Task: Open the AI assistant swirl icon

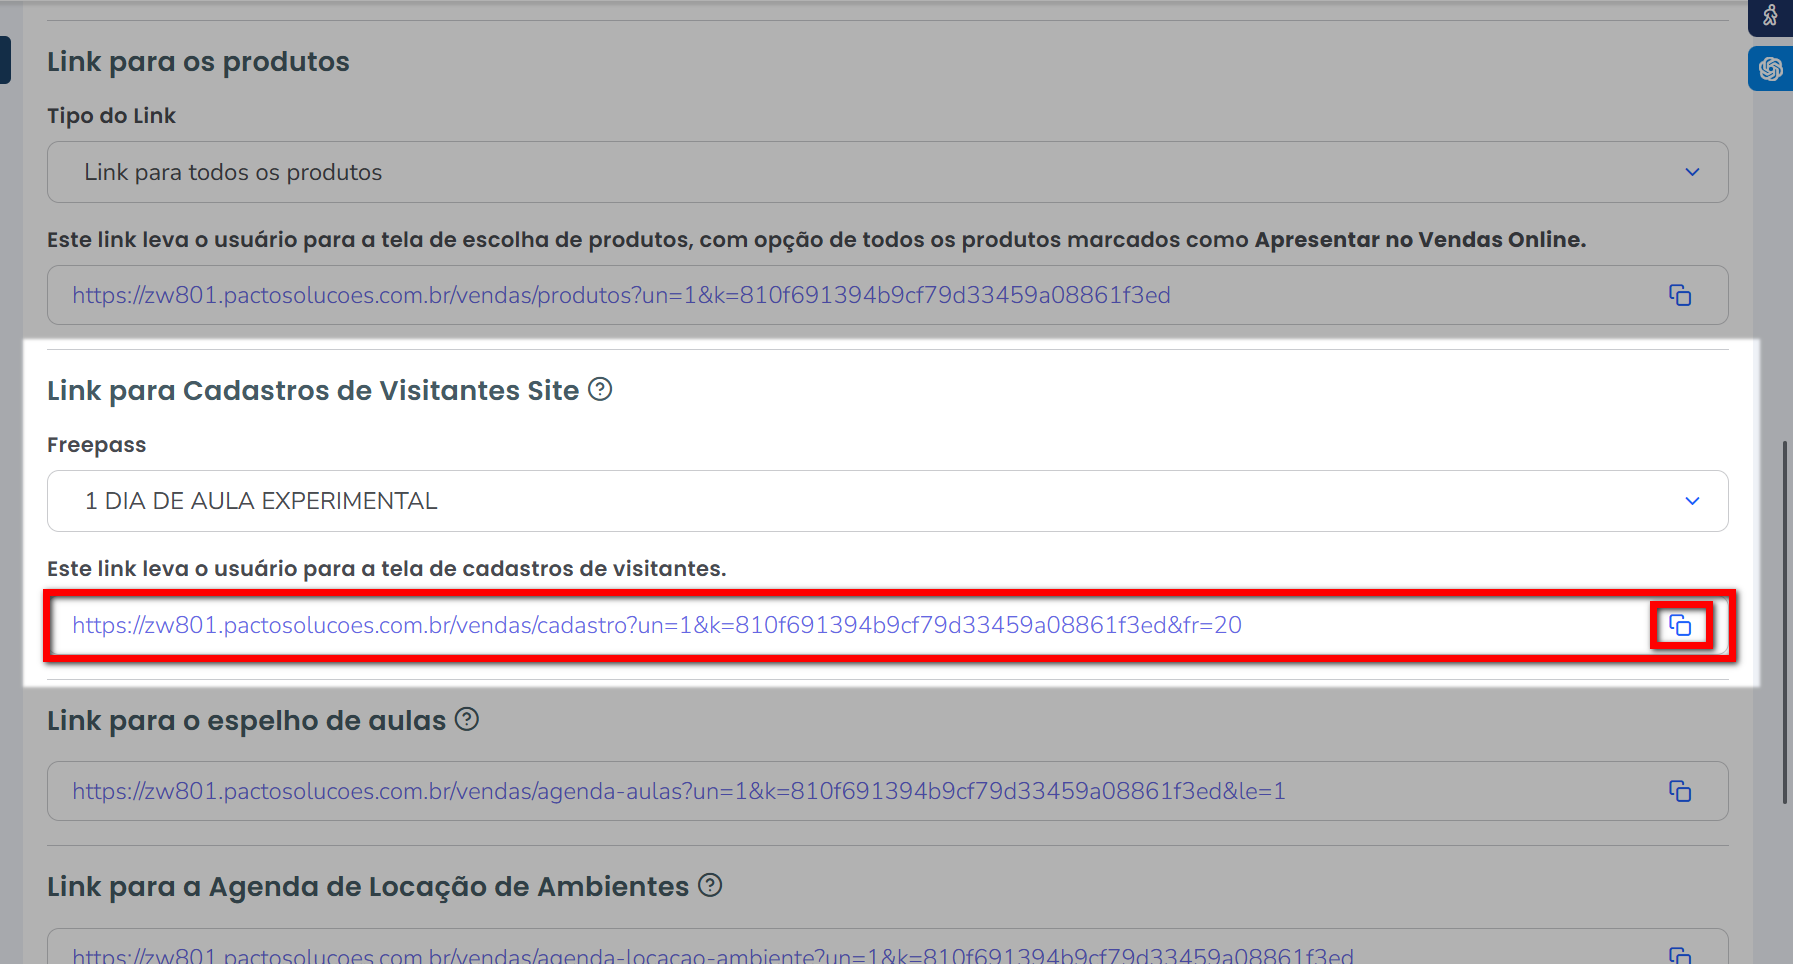Action: point(1770,69)
